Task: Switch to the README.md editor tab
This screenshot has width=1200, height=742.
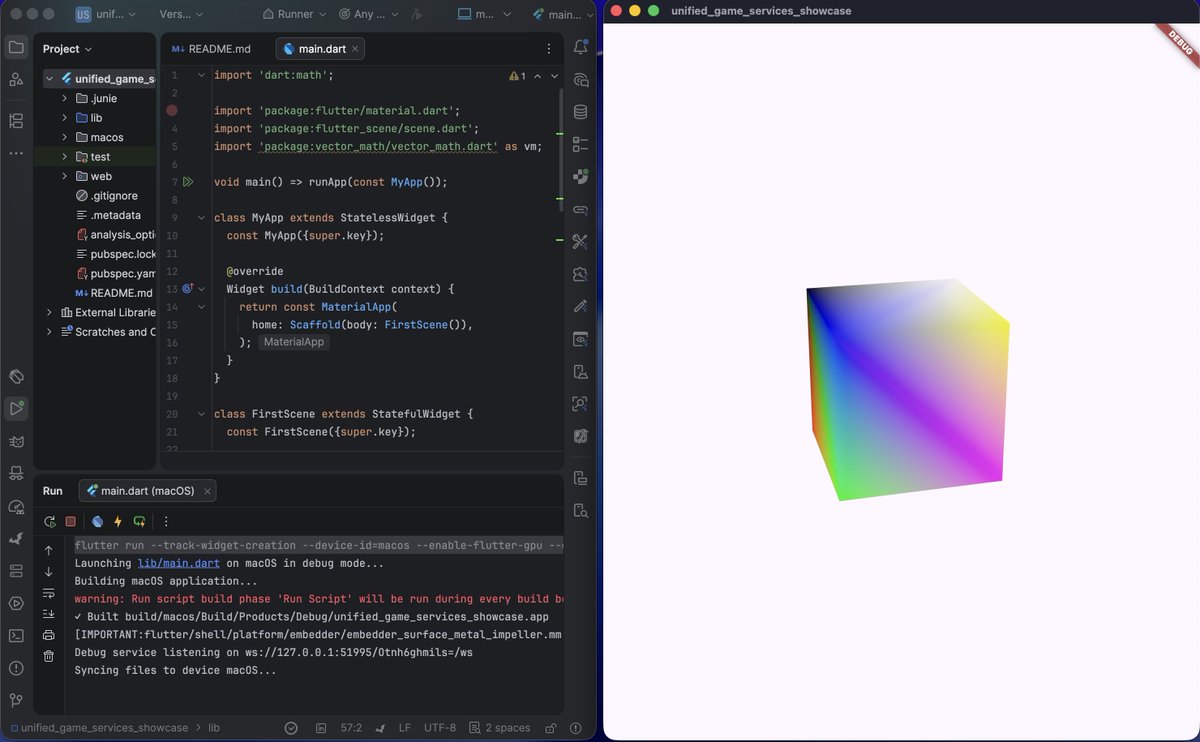Action: (211, 48)
